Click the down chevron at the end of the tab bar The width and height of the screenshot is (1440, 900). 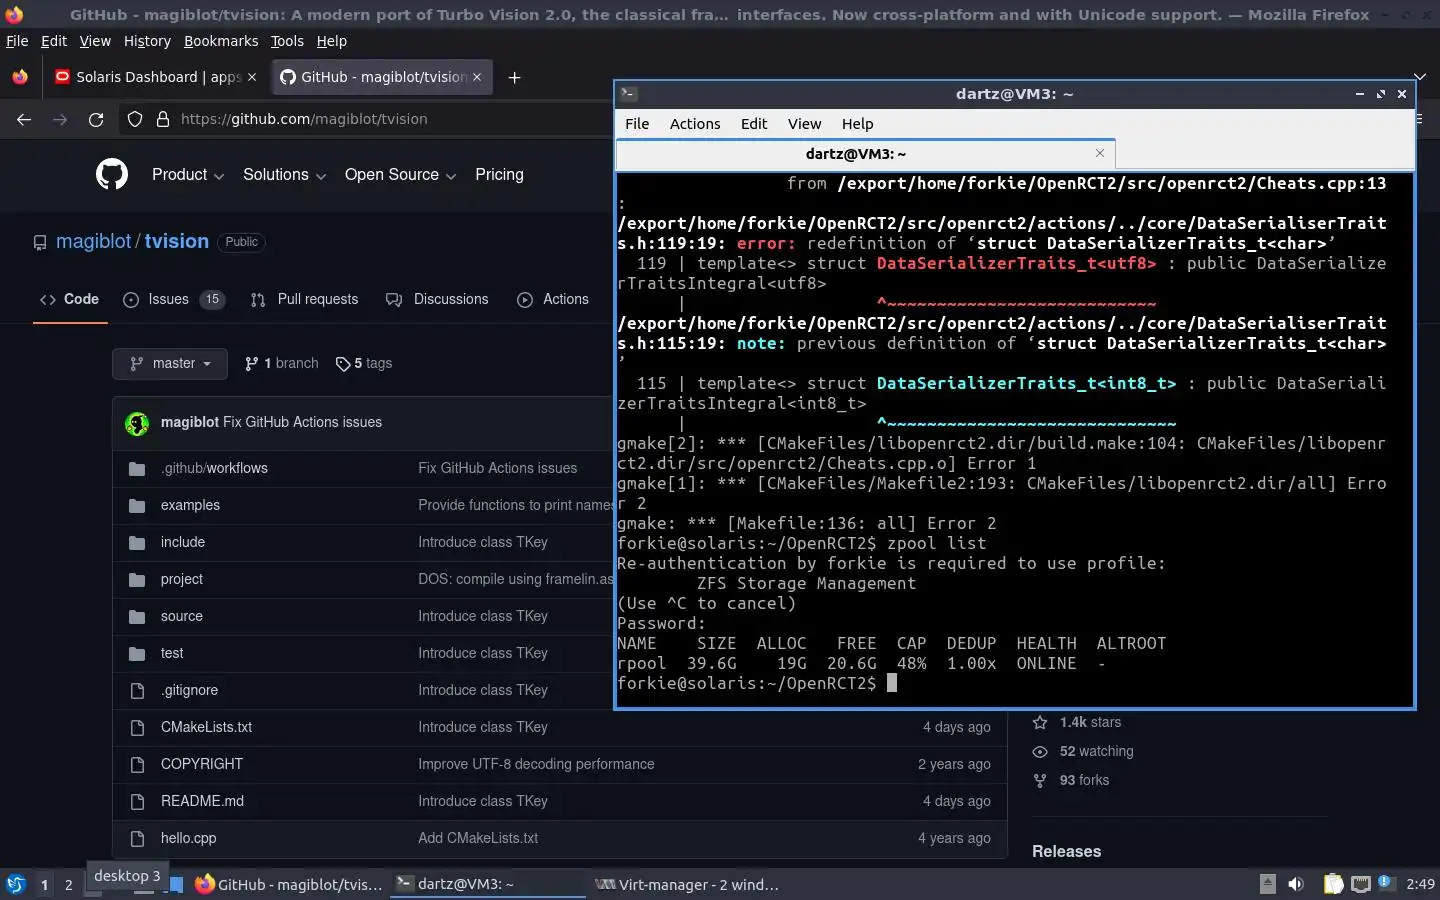click(x=1419, y=76)
